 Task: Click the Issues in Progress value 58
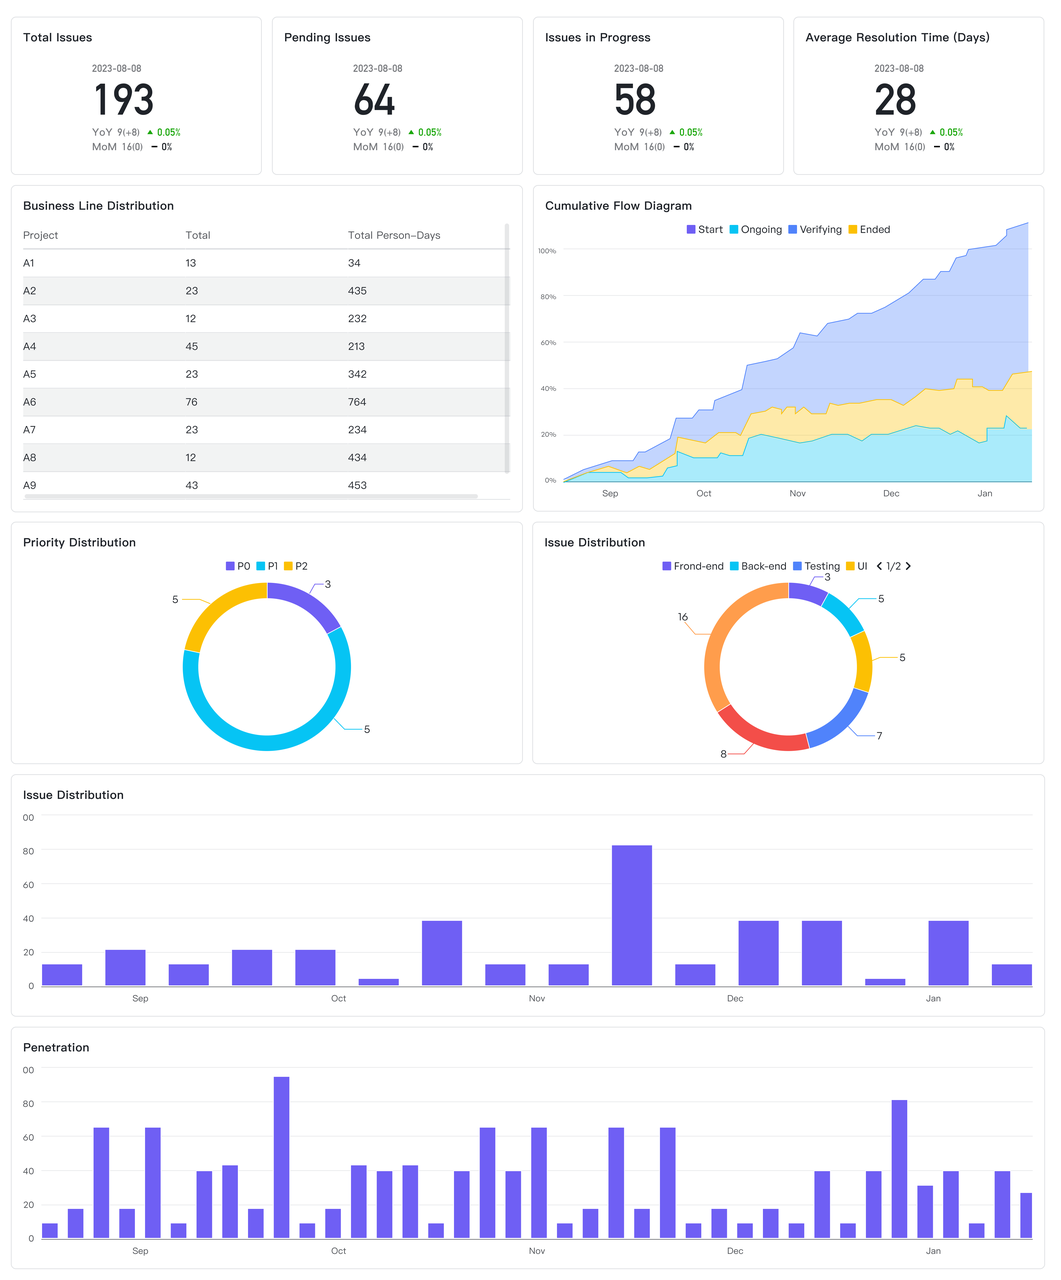click(x=635, y=100)
